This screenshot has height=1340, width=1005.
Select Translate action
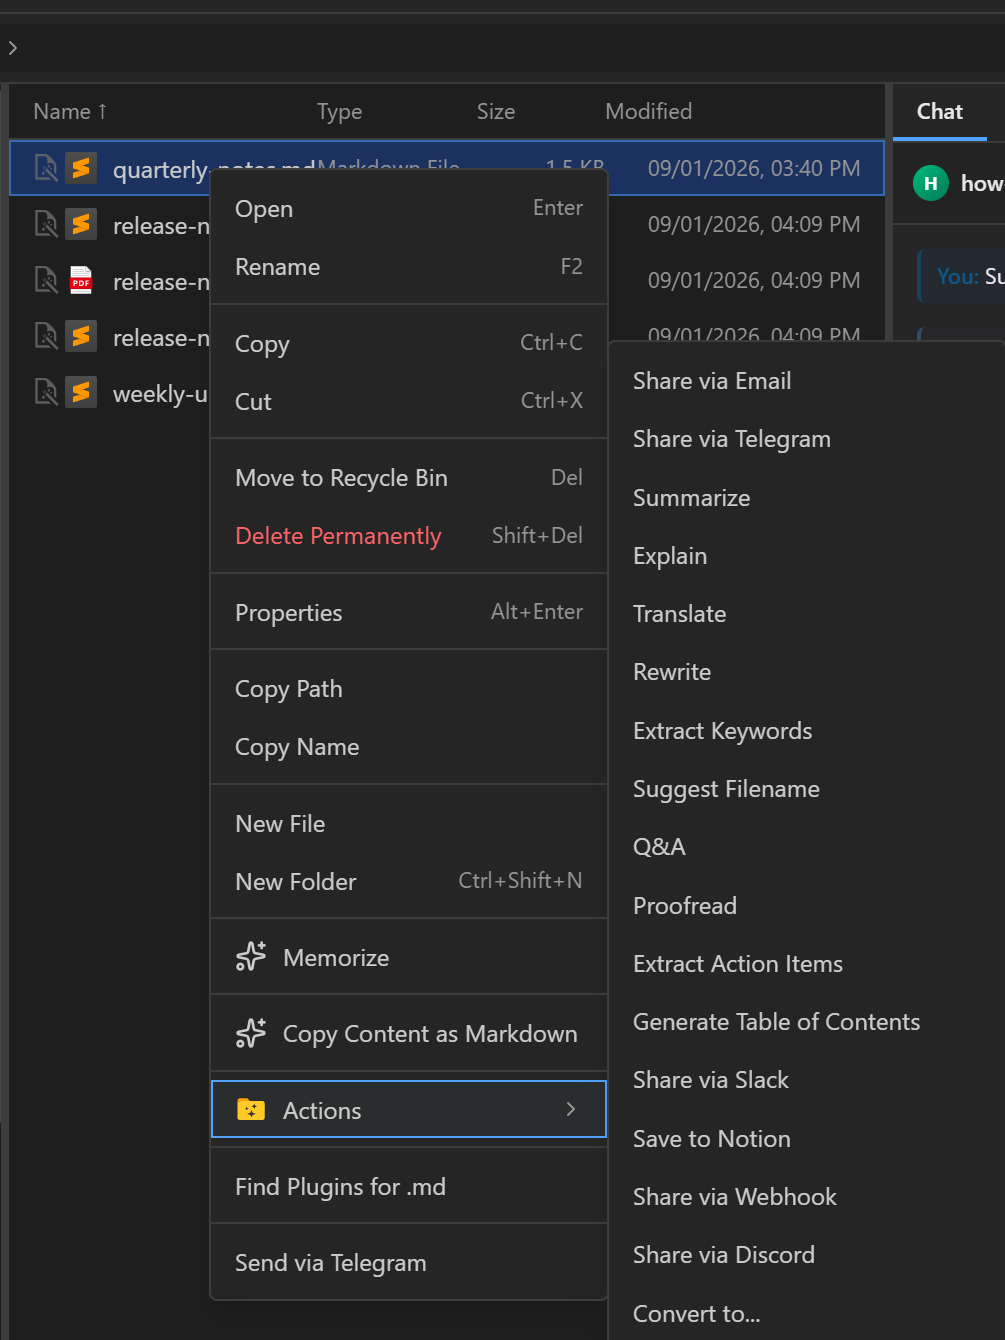807,613
